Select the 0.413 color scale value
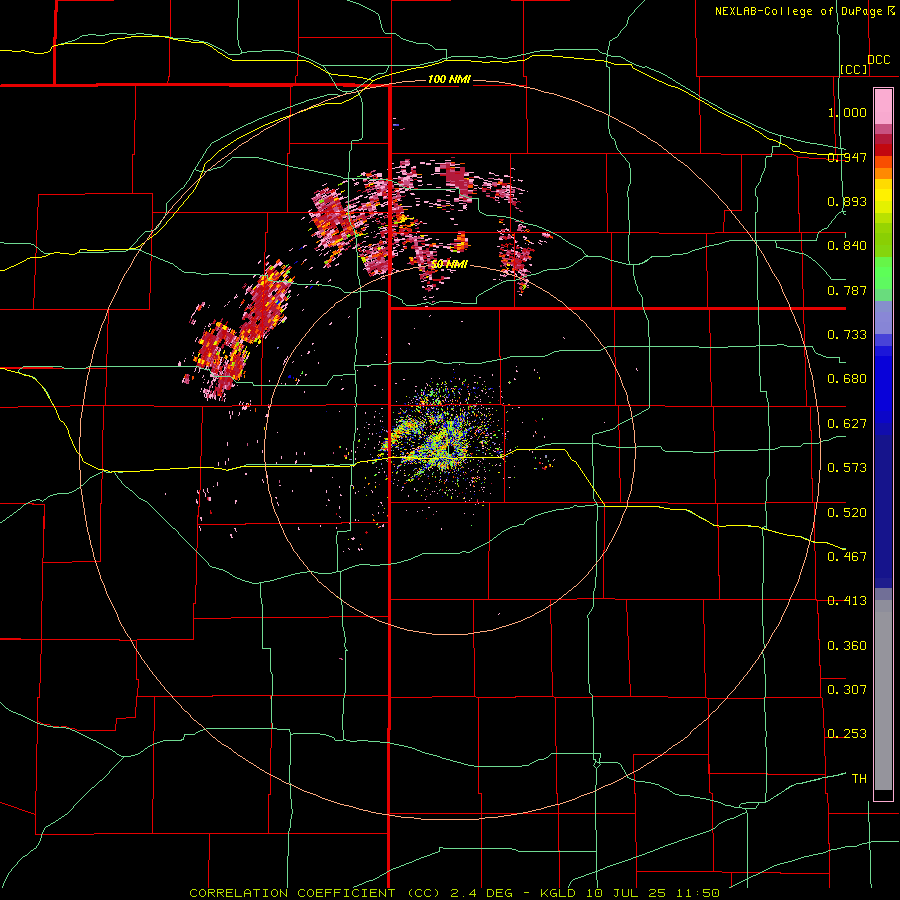The height and width of the screenshot is (900, 900). [847, 600]
